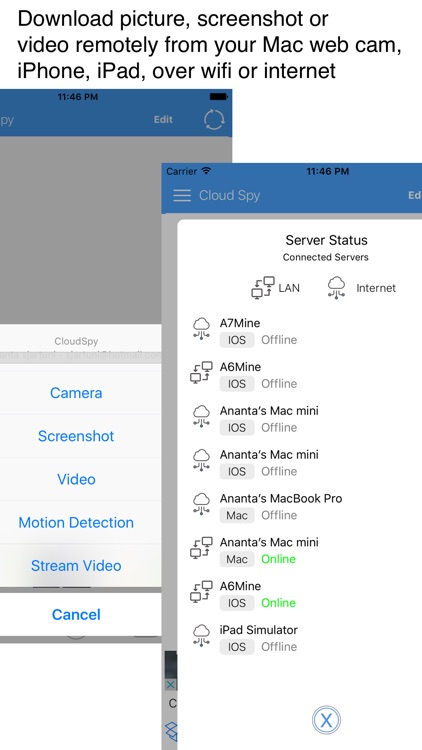Screen dimensions: 422x750
Task: Tap the refresh arrows icon in left phone
Action: pos(214,120)
